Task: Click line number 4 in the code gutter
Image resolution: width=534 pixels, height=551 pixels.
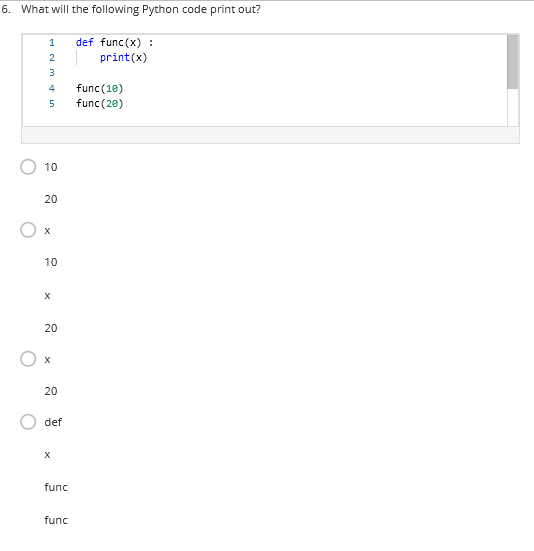Action: (52, 88)
